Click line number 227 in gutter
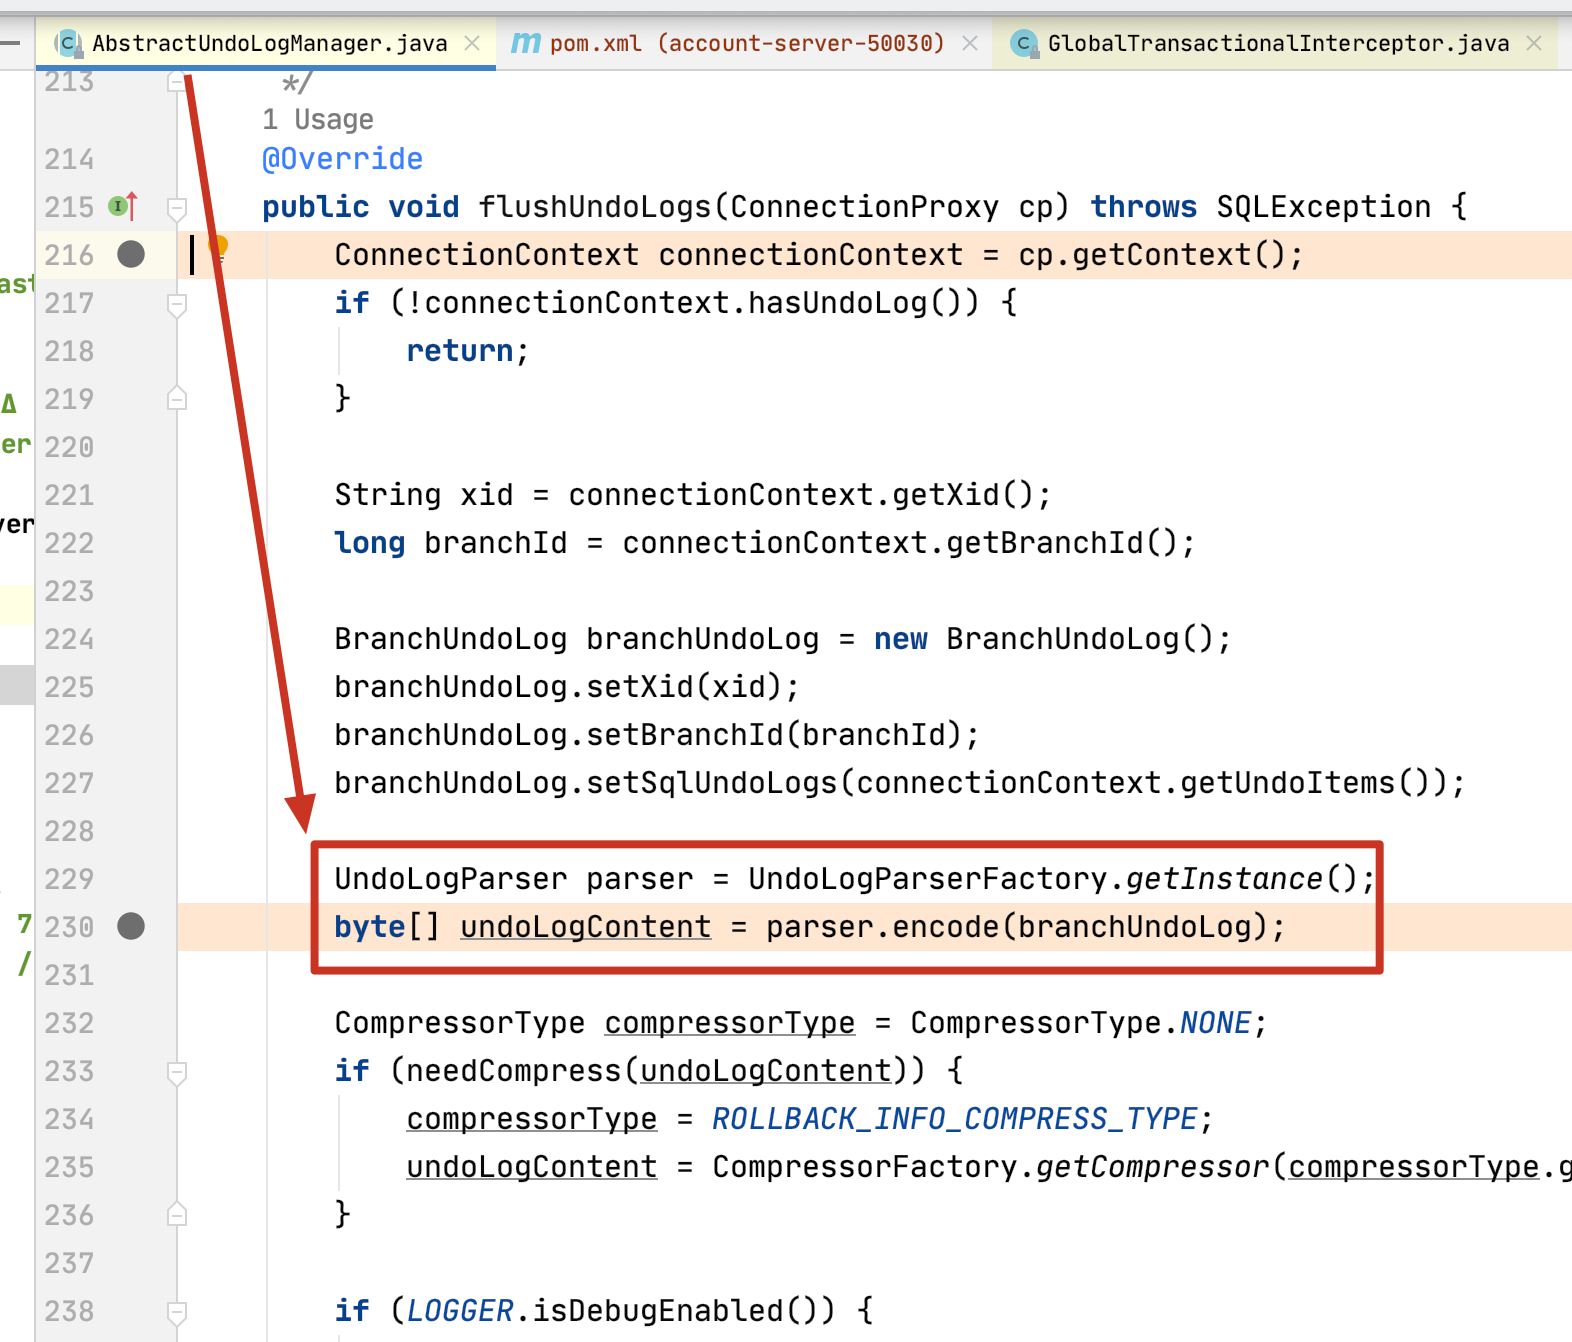This screenshot has width=1572, height=1342. [69, 783]
